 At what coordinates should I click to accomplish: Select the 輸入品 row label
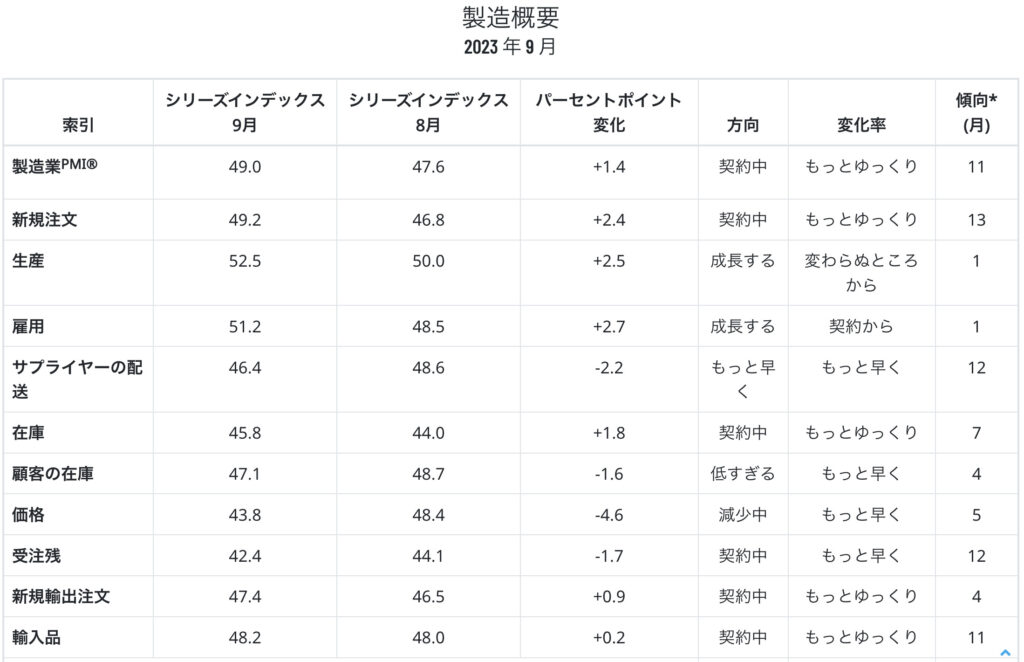pos(37,638)
